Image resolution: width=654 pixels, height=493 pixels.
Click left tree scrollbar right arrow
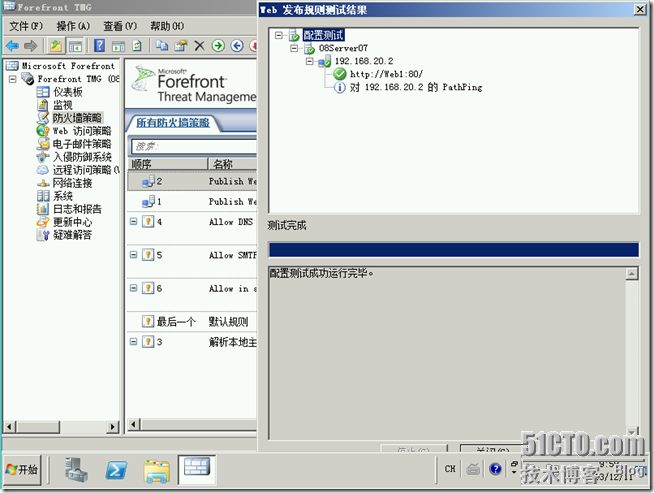pos(112,427)
